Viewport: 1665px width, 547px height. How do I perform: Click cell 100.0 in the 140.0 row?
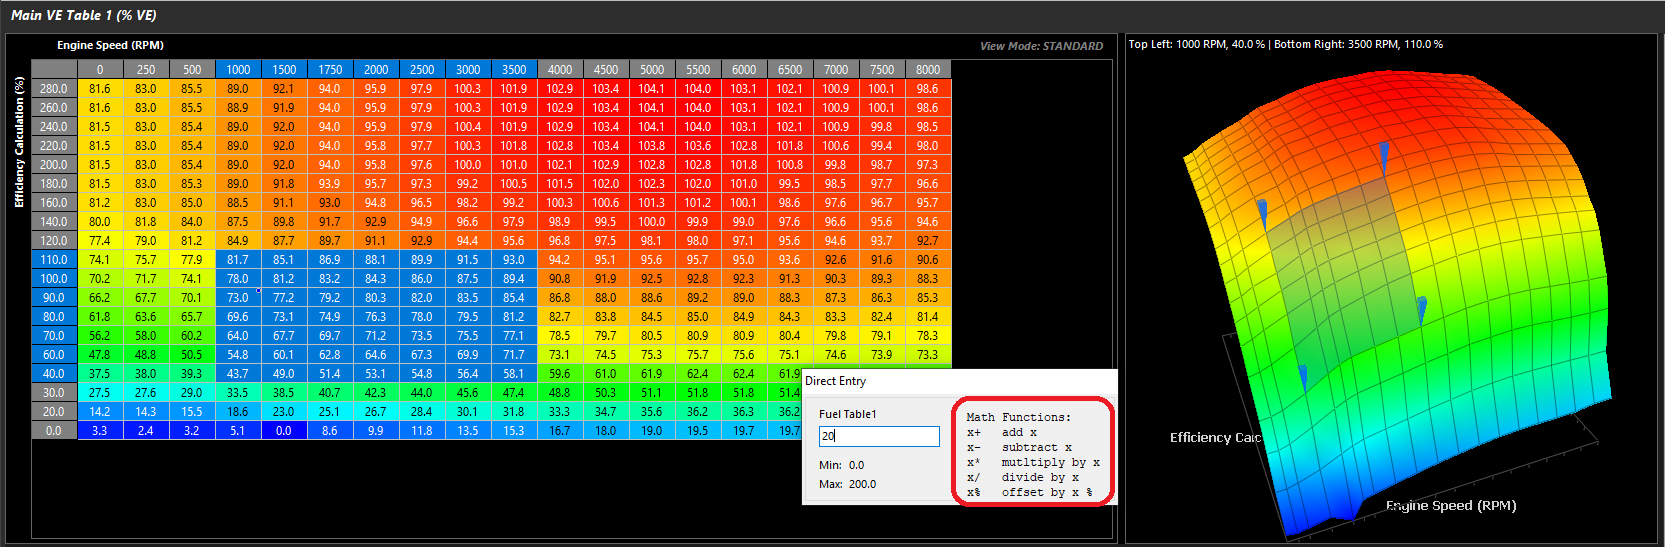coord(652,221)
